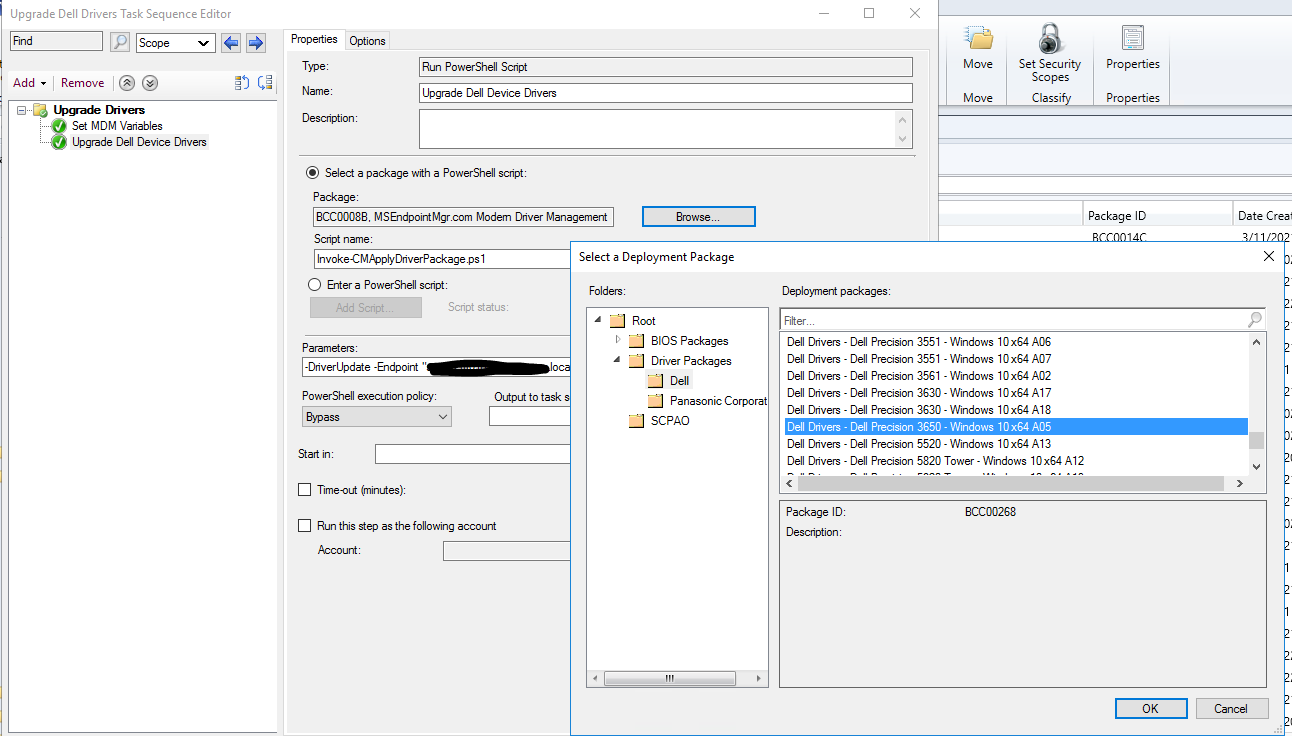Select 'Dell Precision 3650 - Windows 10 x64 A05'
This screenshot has width=1292, height=736.
[x=1014, y=426]
